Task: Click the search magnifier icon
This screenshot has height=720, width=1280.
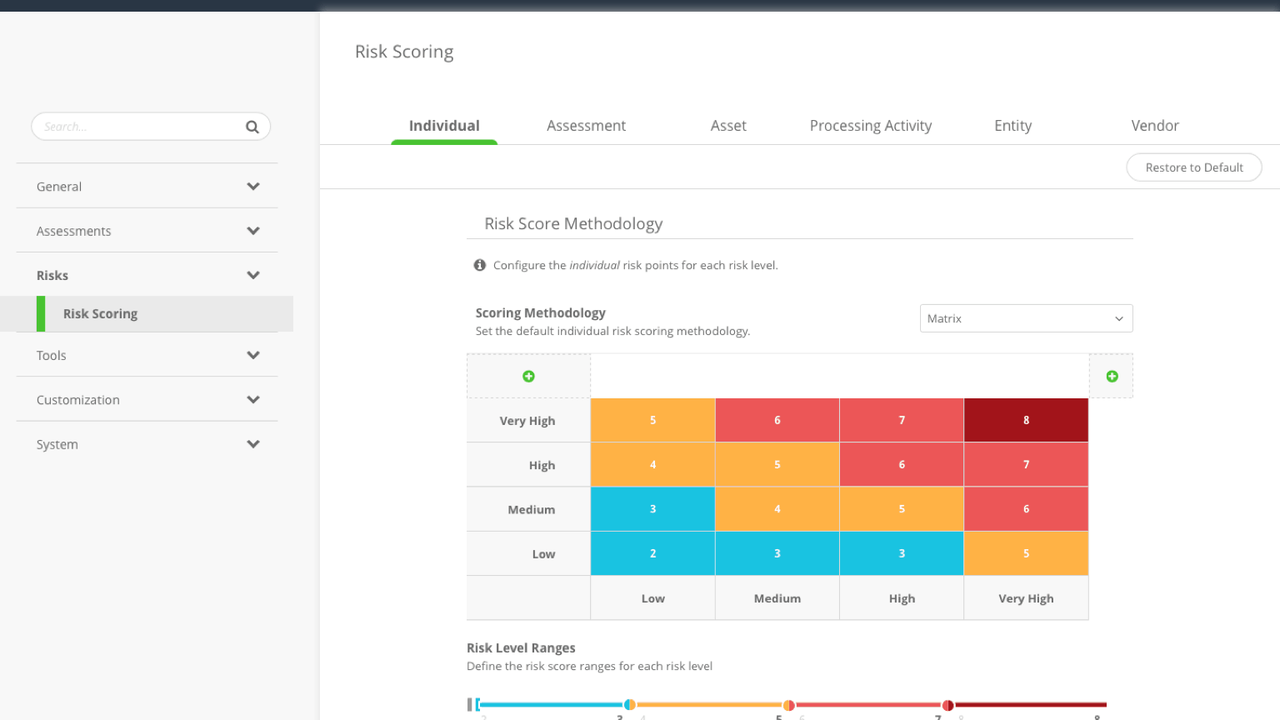Action: (x=252, y=127)
